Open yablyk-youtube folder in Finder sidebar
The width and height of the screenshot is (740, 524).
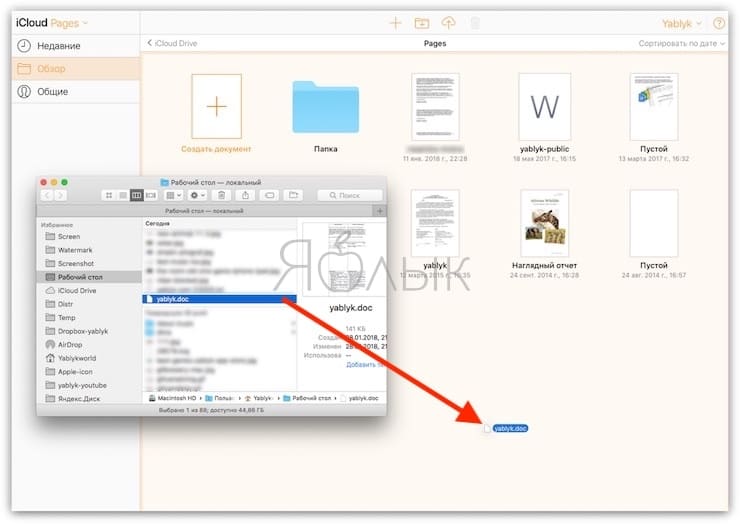[82, 385]
